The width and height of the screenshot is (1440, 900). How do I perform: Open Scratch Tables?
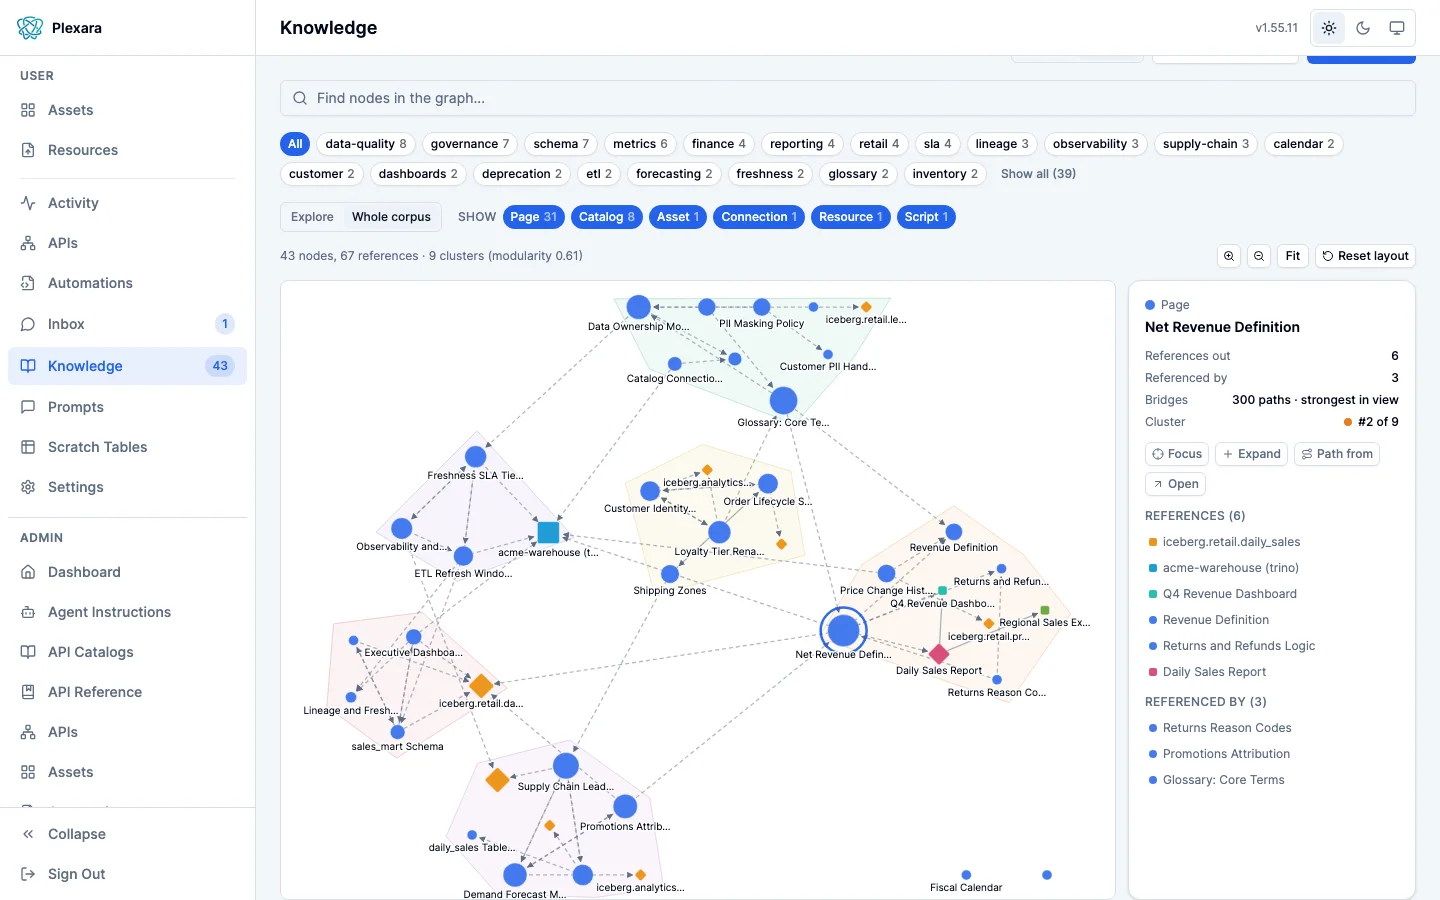point(127,447)
